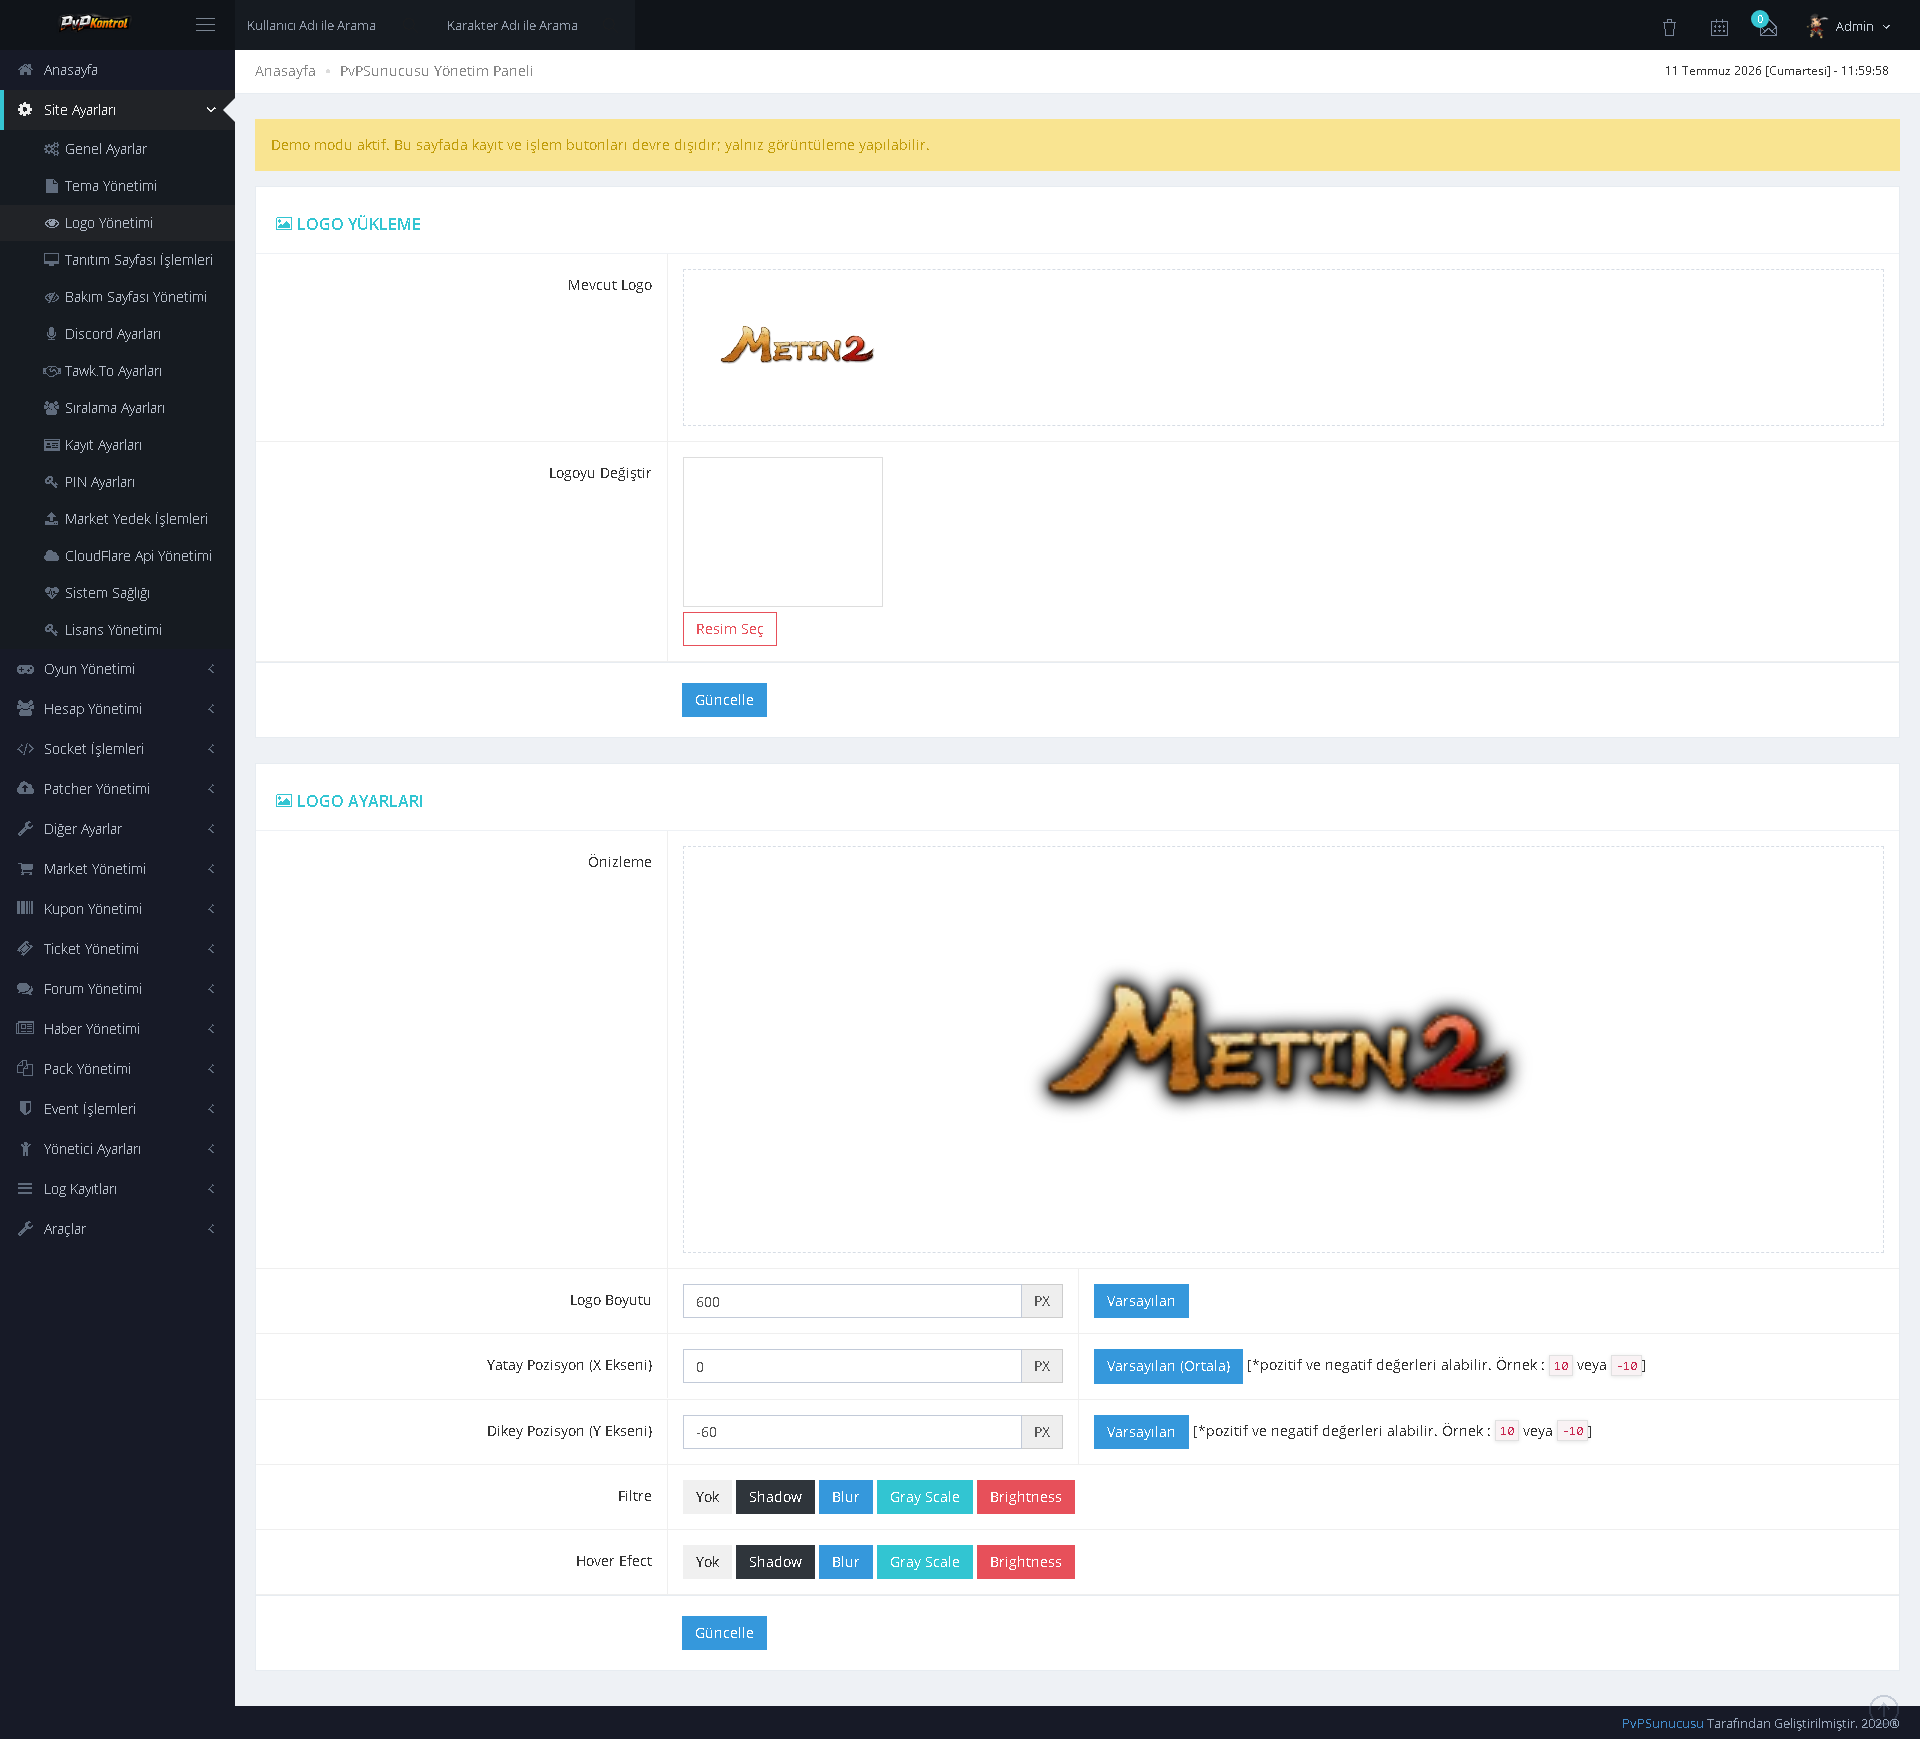The image size is (1920, 1739).
Task: Click the Admin avatar icon
Action: 1817,26
